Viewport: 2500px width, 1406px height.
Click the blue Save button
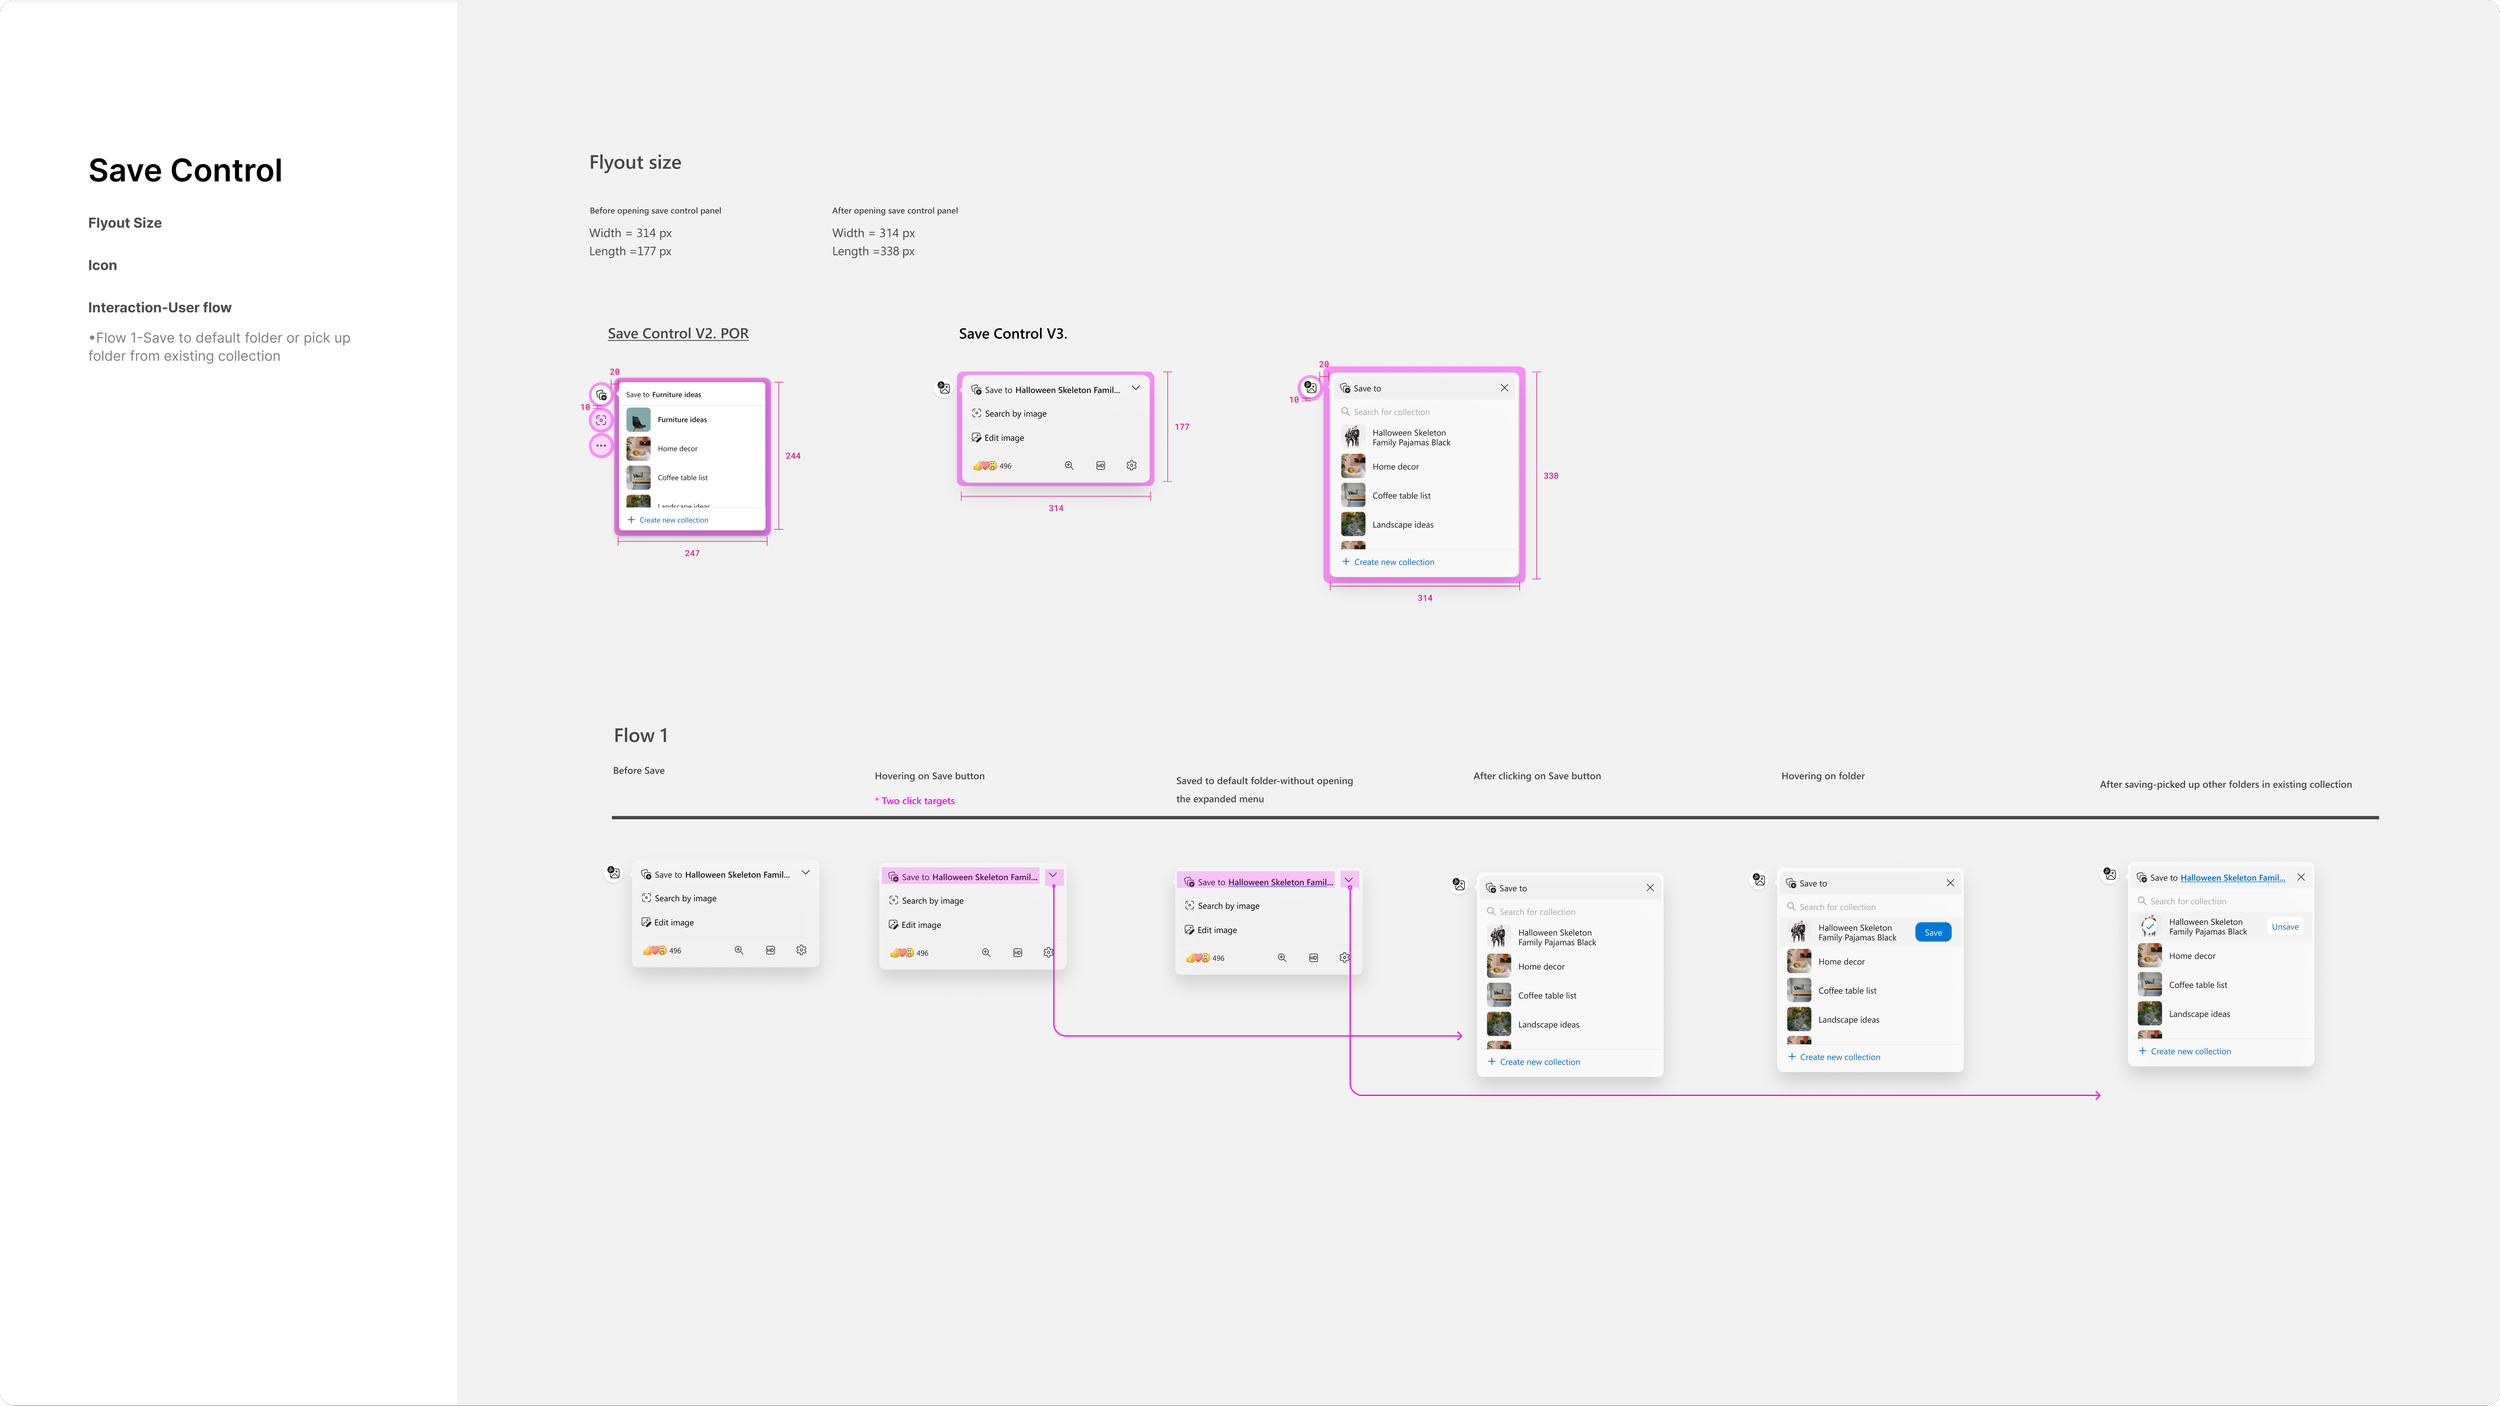[x=1933, y=932]
